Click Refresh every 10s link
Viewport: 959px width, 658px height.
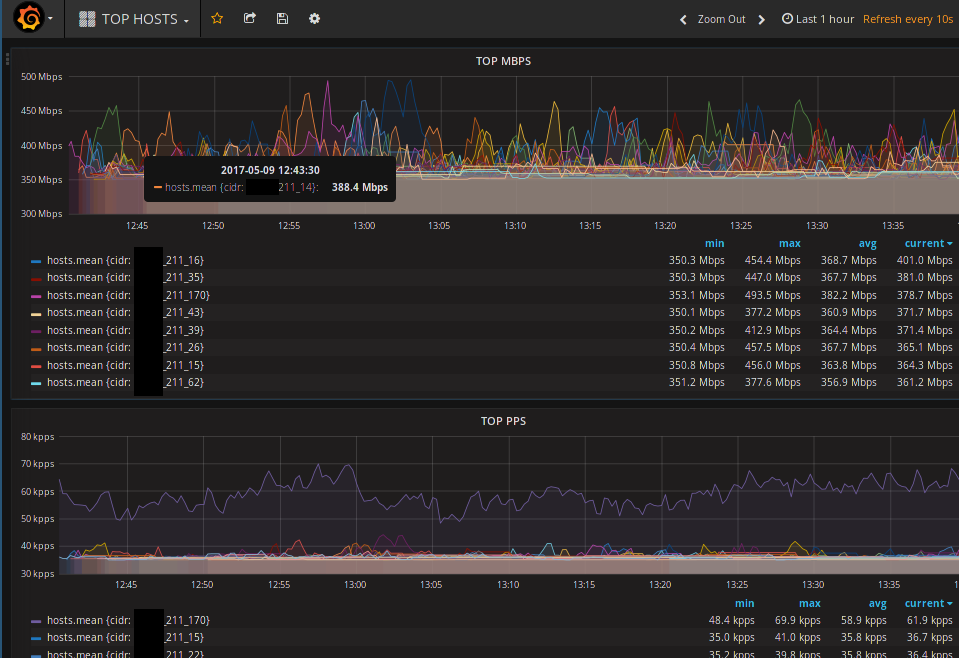point(907,19)
